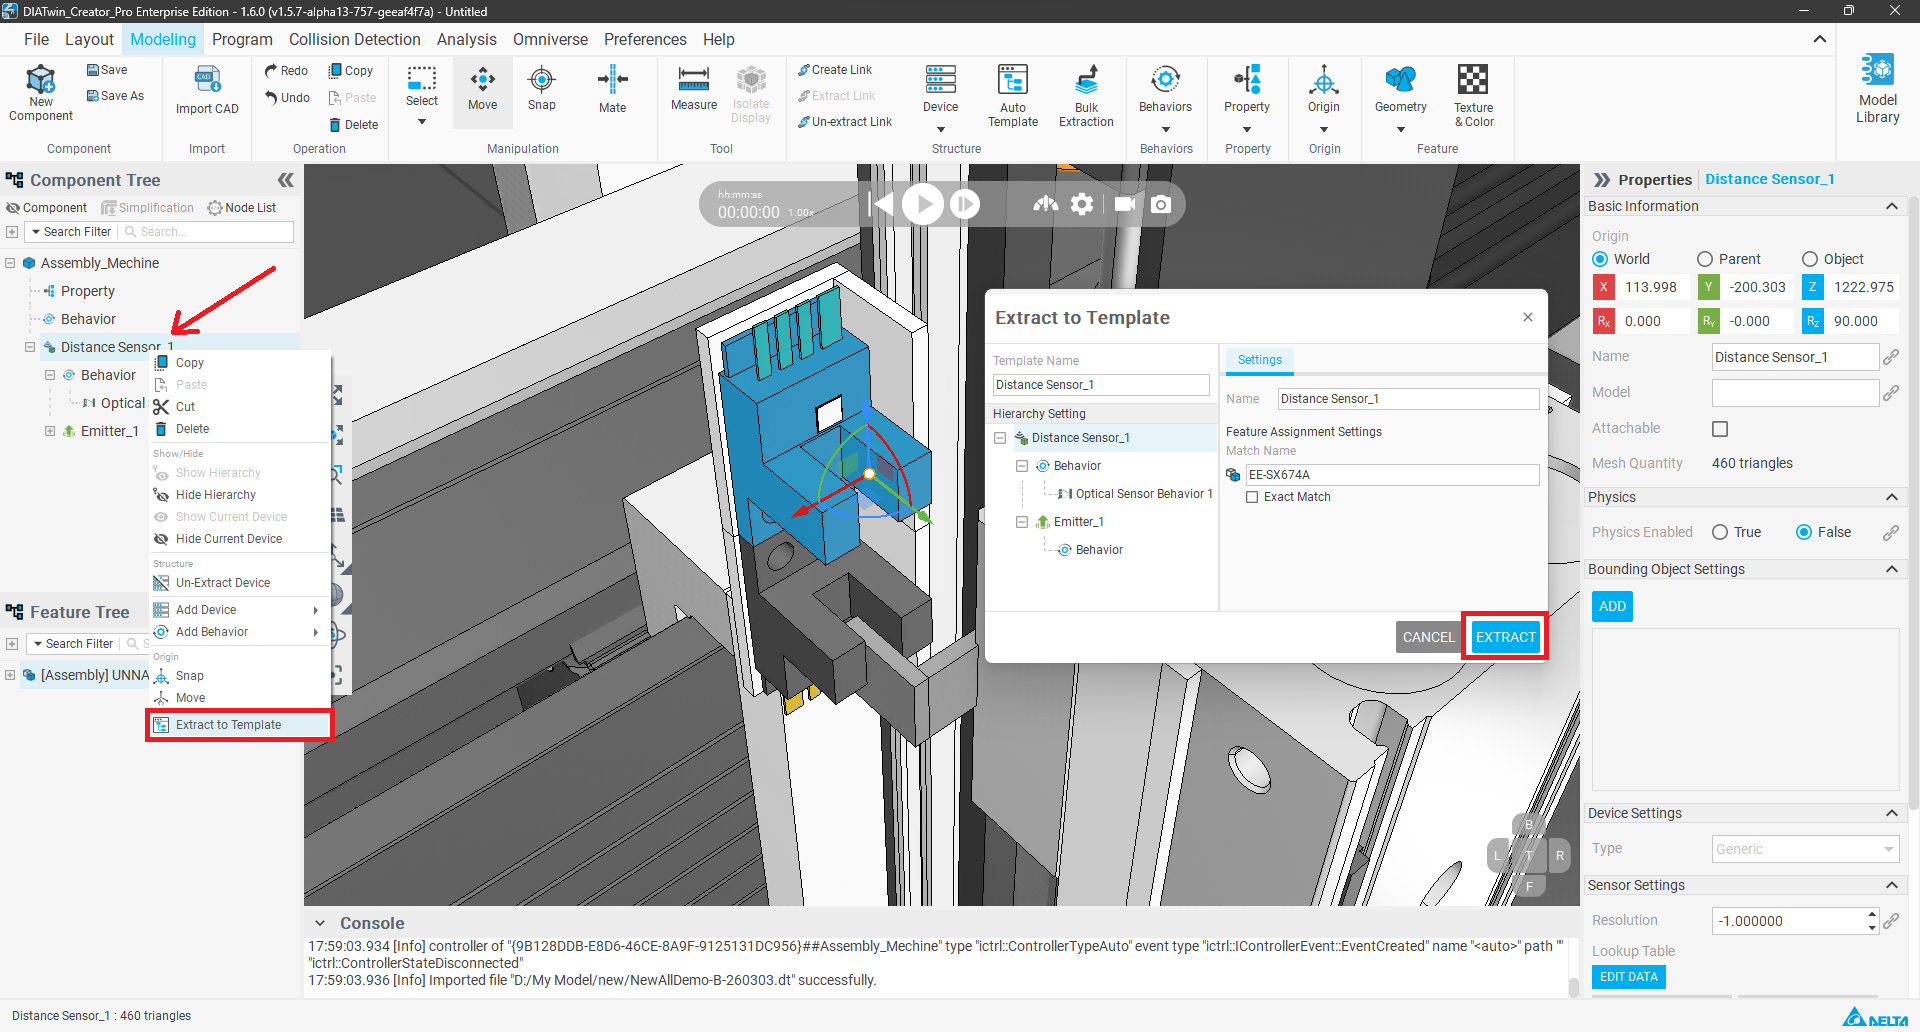The height and width of the screenshot is (1032, 1920).
Task: Select World origin radio button
Action: pos(1600,259)
